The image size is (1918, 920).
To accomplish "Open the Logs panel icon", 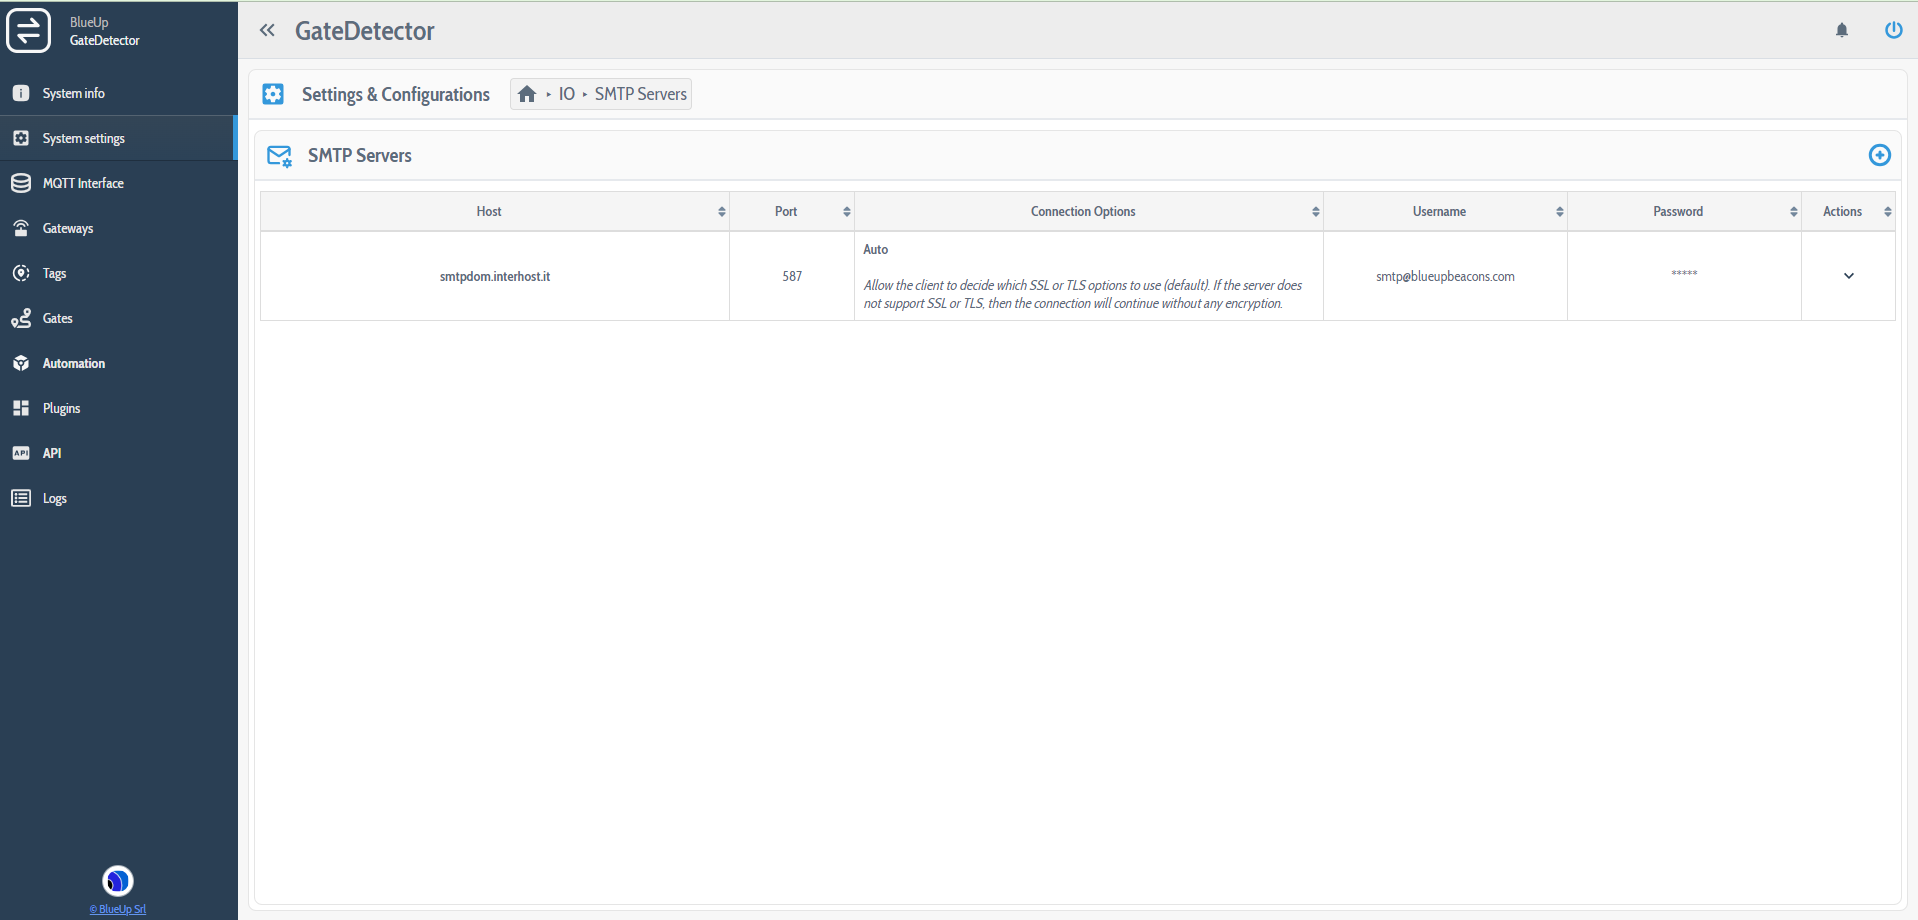I will pos(21,498).
